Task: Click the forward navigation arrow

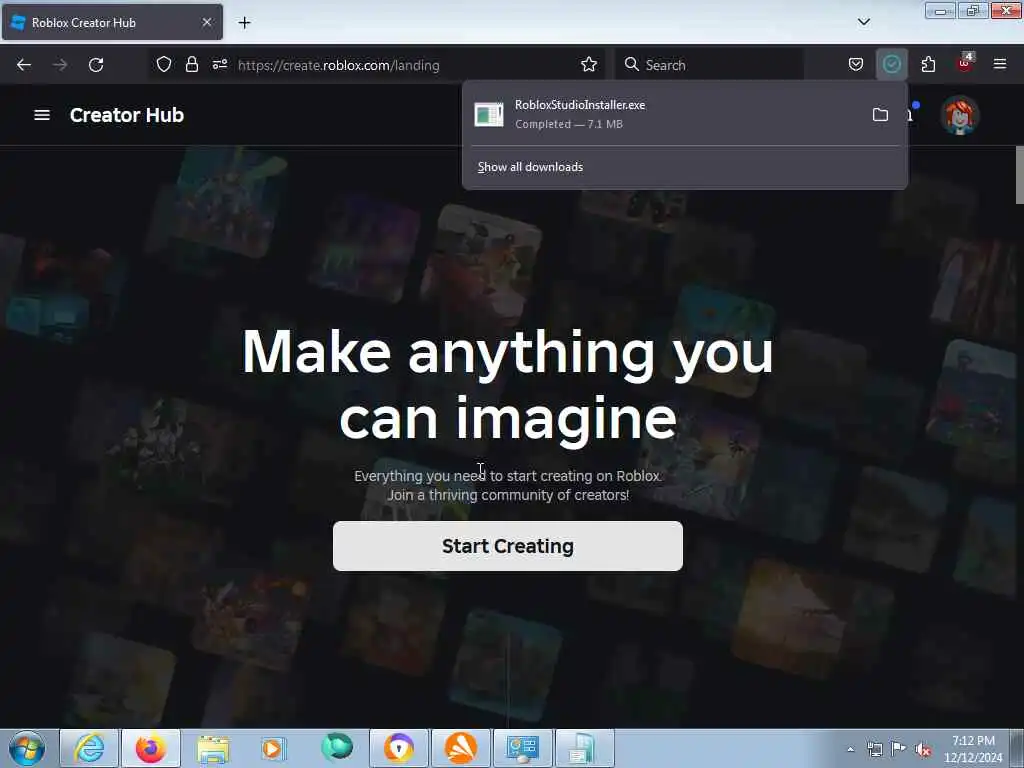Action: [x=60, y=65]
